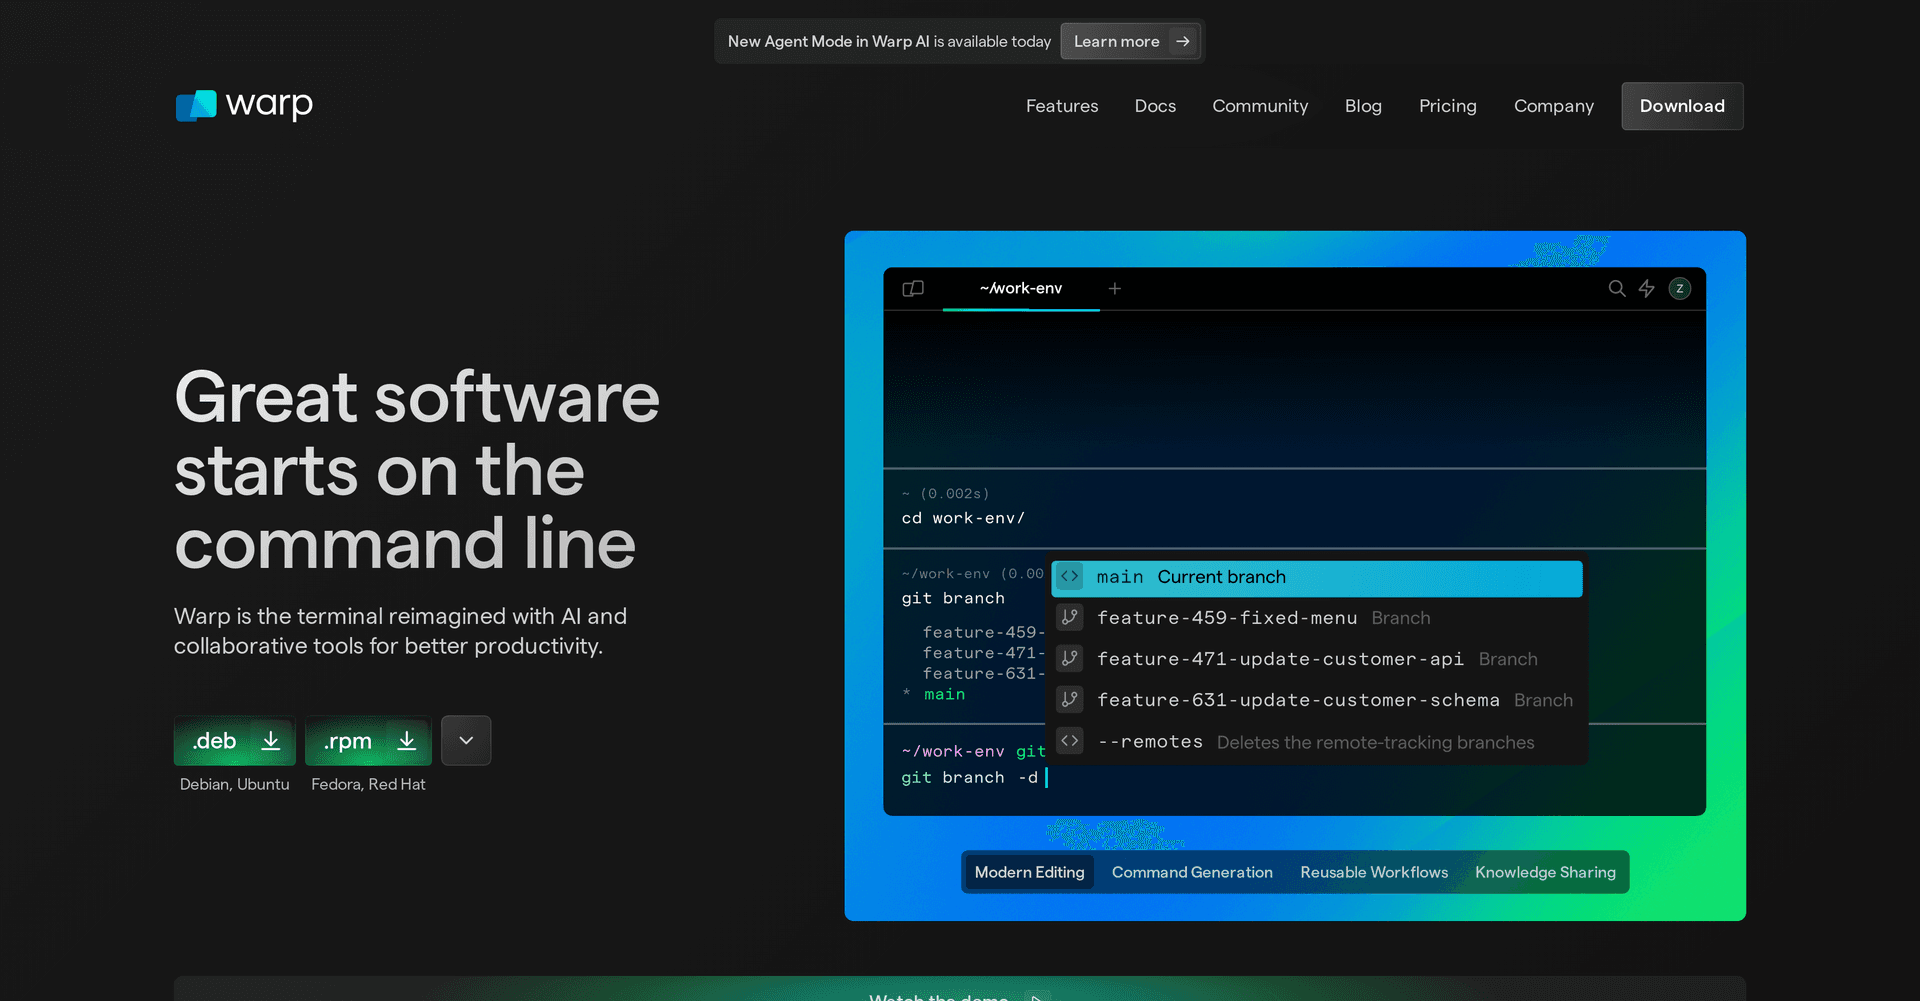Go to the Blog

coord(1363,106)
